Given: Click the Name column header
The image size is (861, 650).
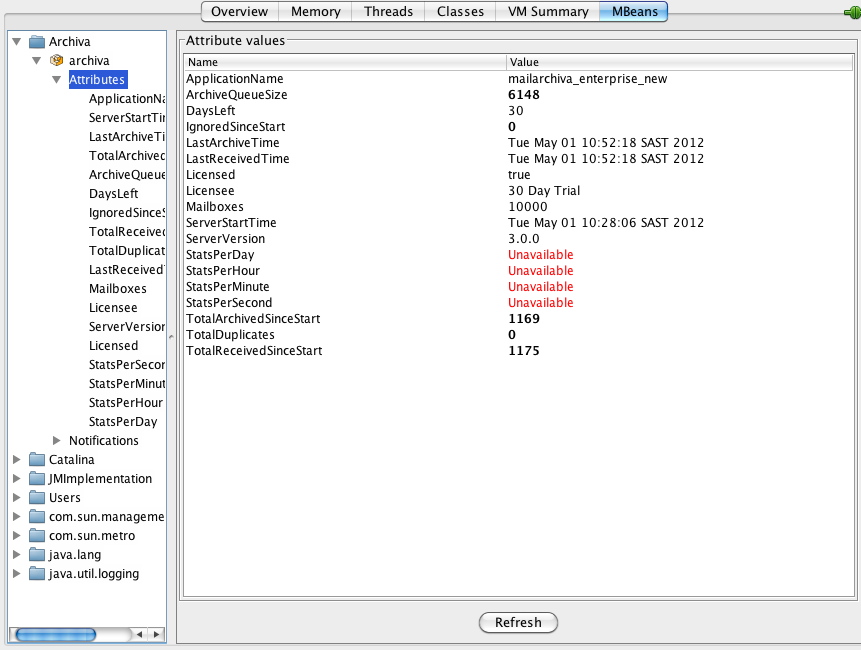Looking at the screenshot, I should click(x=345, y=62).
